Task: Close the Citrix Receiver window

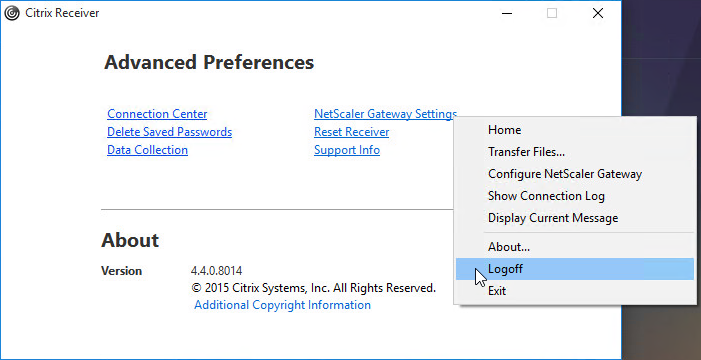Action: [x=598, y=13]
